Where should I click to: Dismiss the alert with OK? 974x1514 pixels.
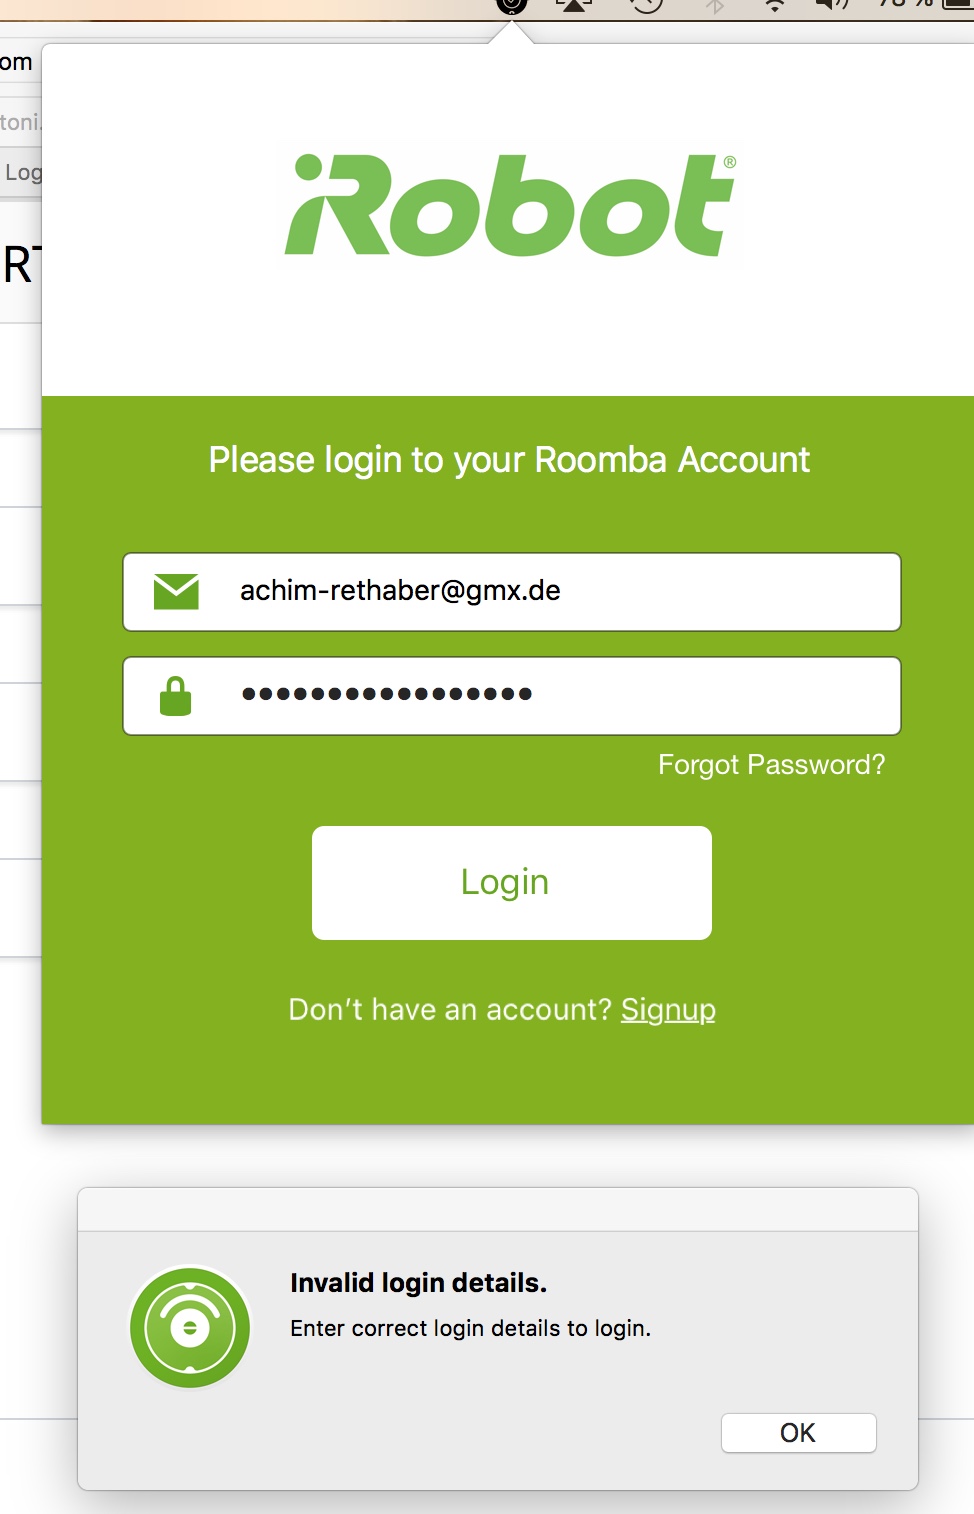[x=798, y=1433]
